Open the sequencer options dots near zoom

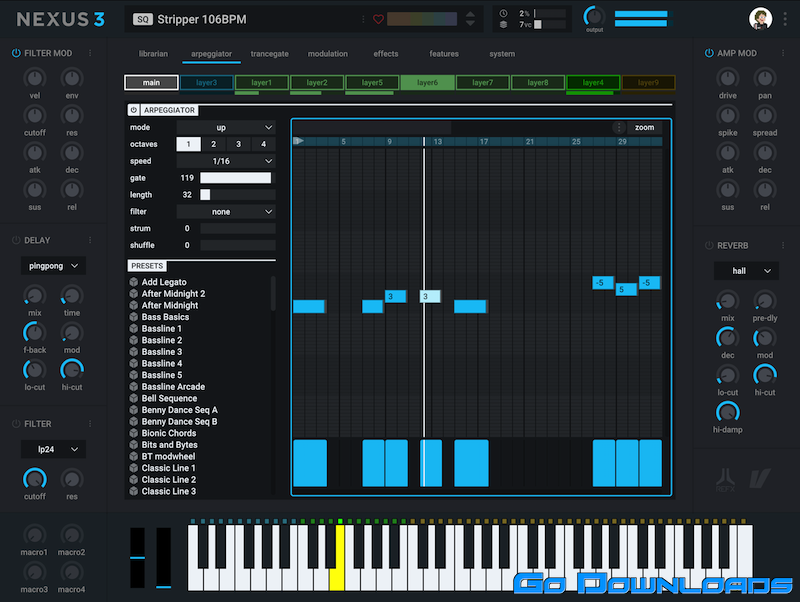[619, 128]
